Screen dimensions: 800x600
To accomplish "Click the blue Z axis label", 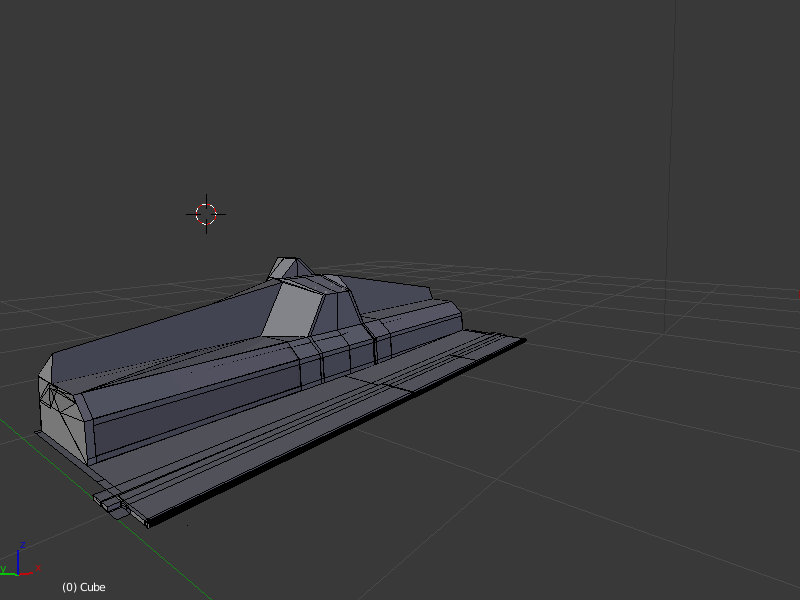I will tap(22, 545).
